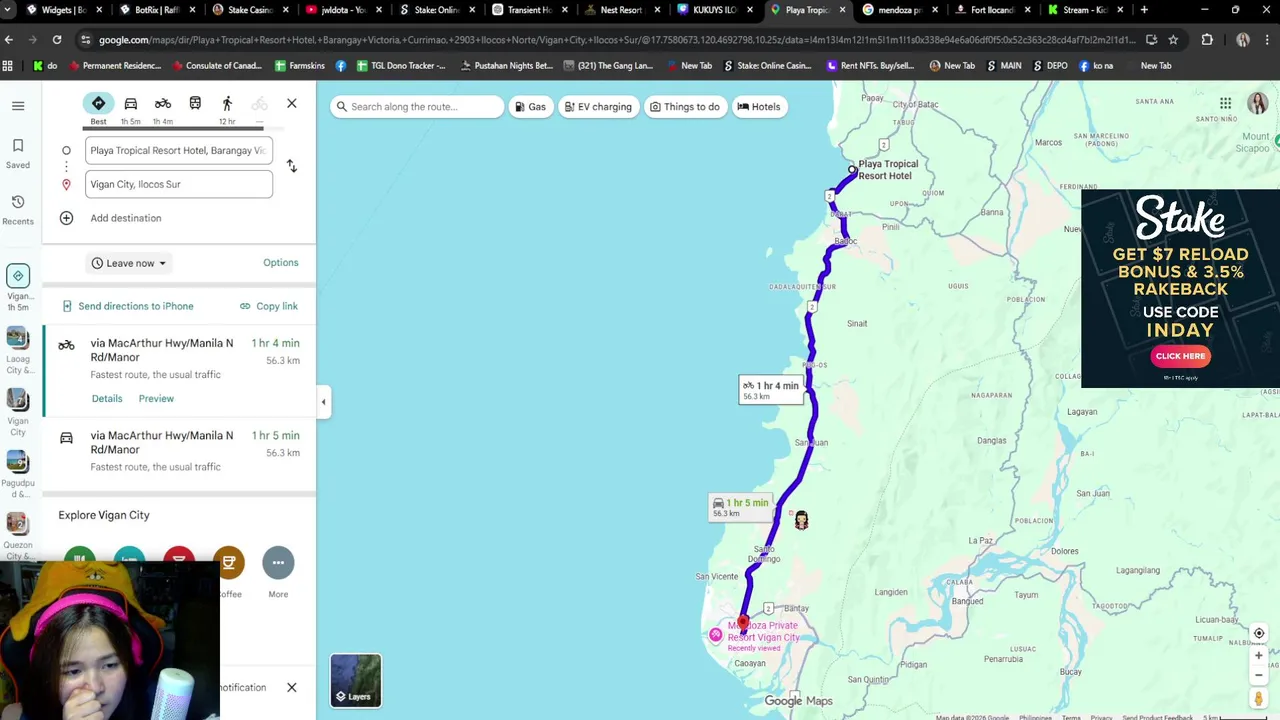The height and width of the screenshot is (720, 1280).
Task: Select the transit travel mode icon
Action: pyautogui.click(x=195, y=104)
